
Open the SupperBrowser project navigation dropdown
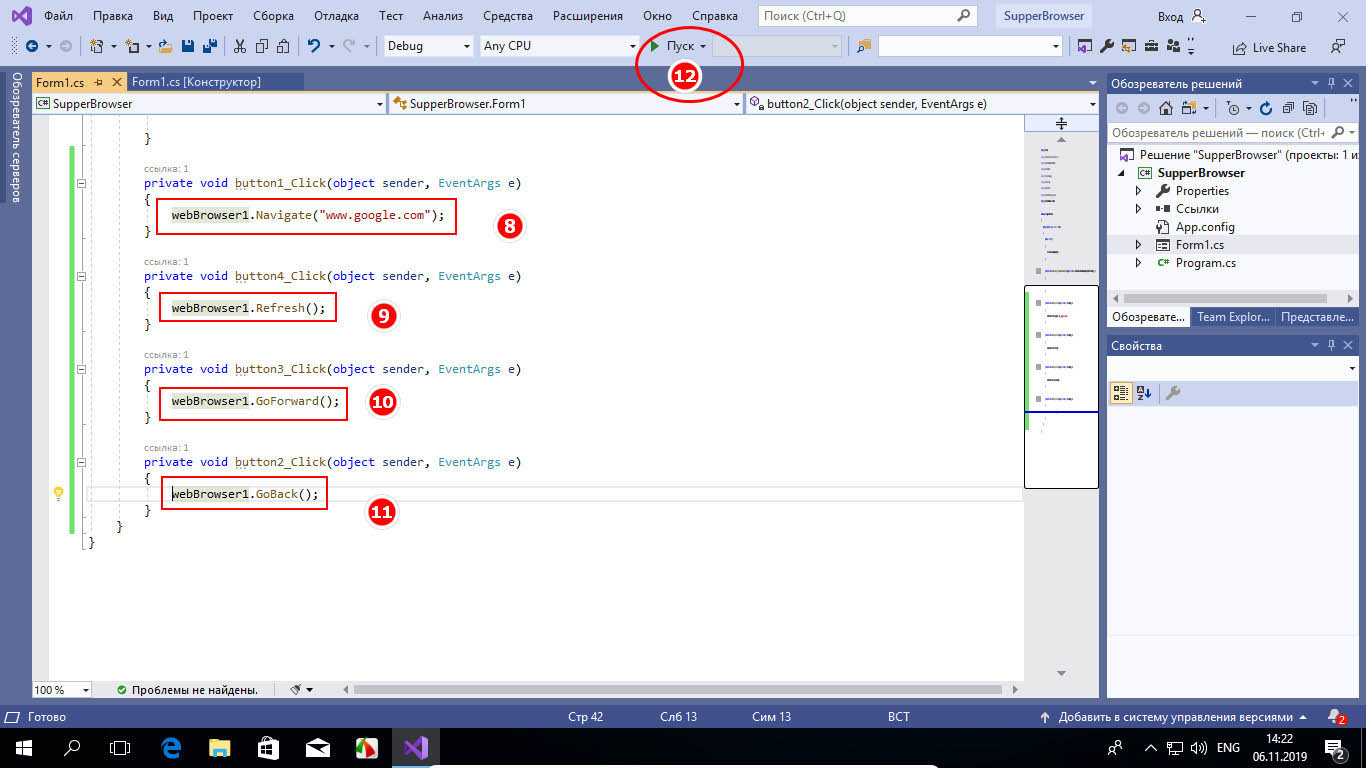(380, 103)
